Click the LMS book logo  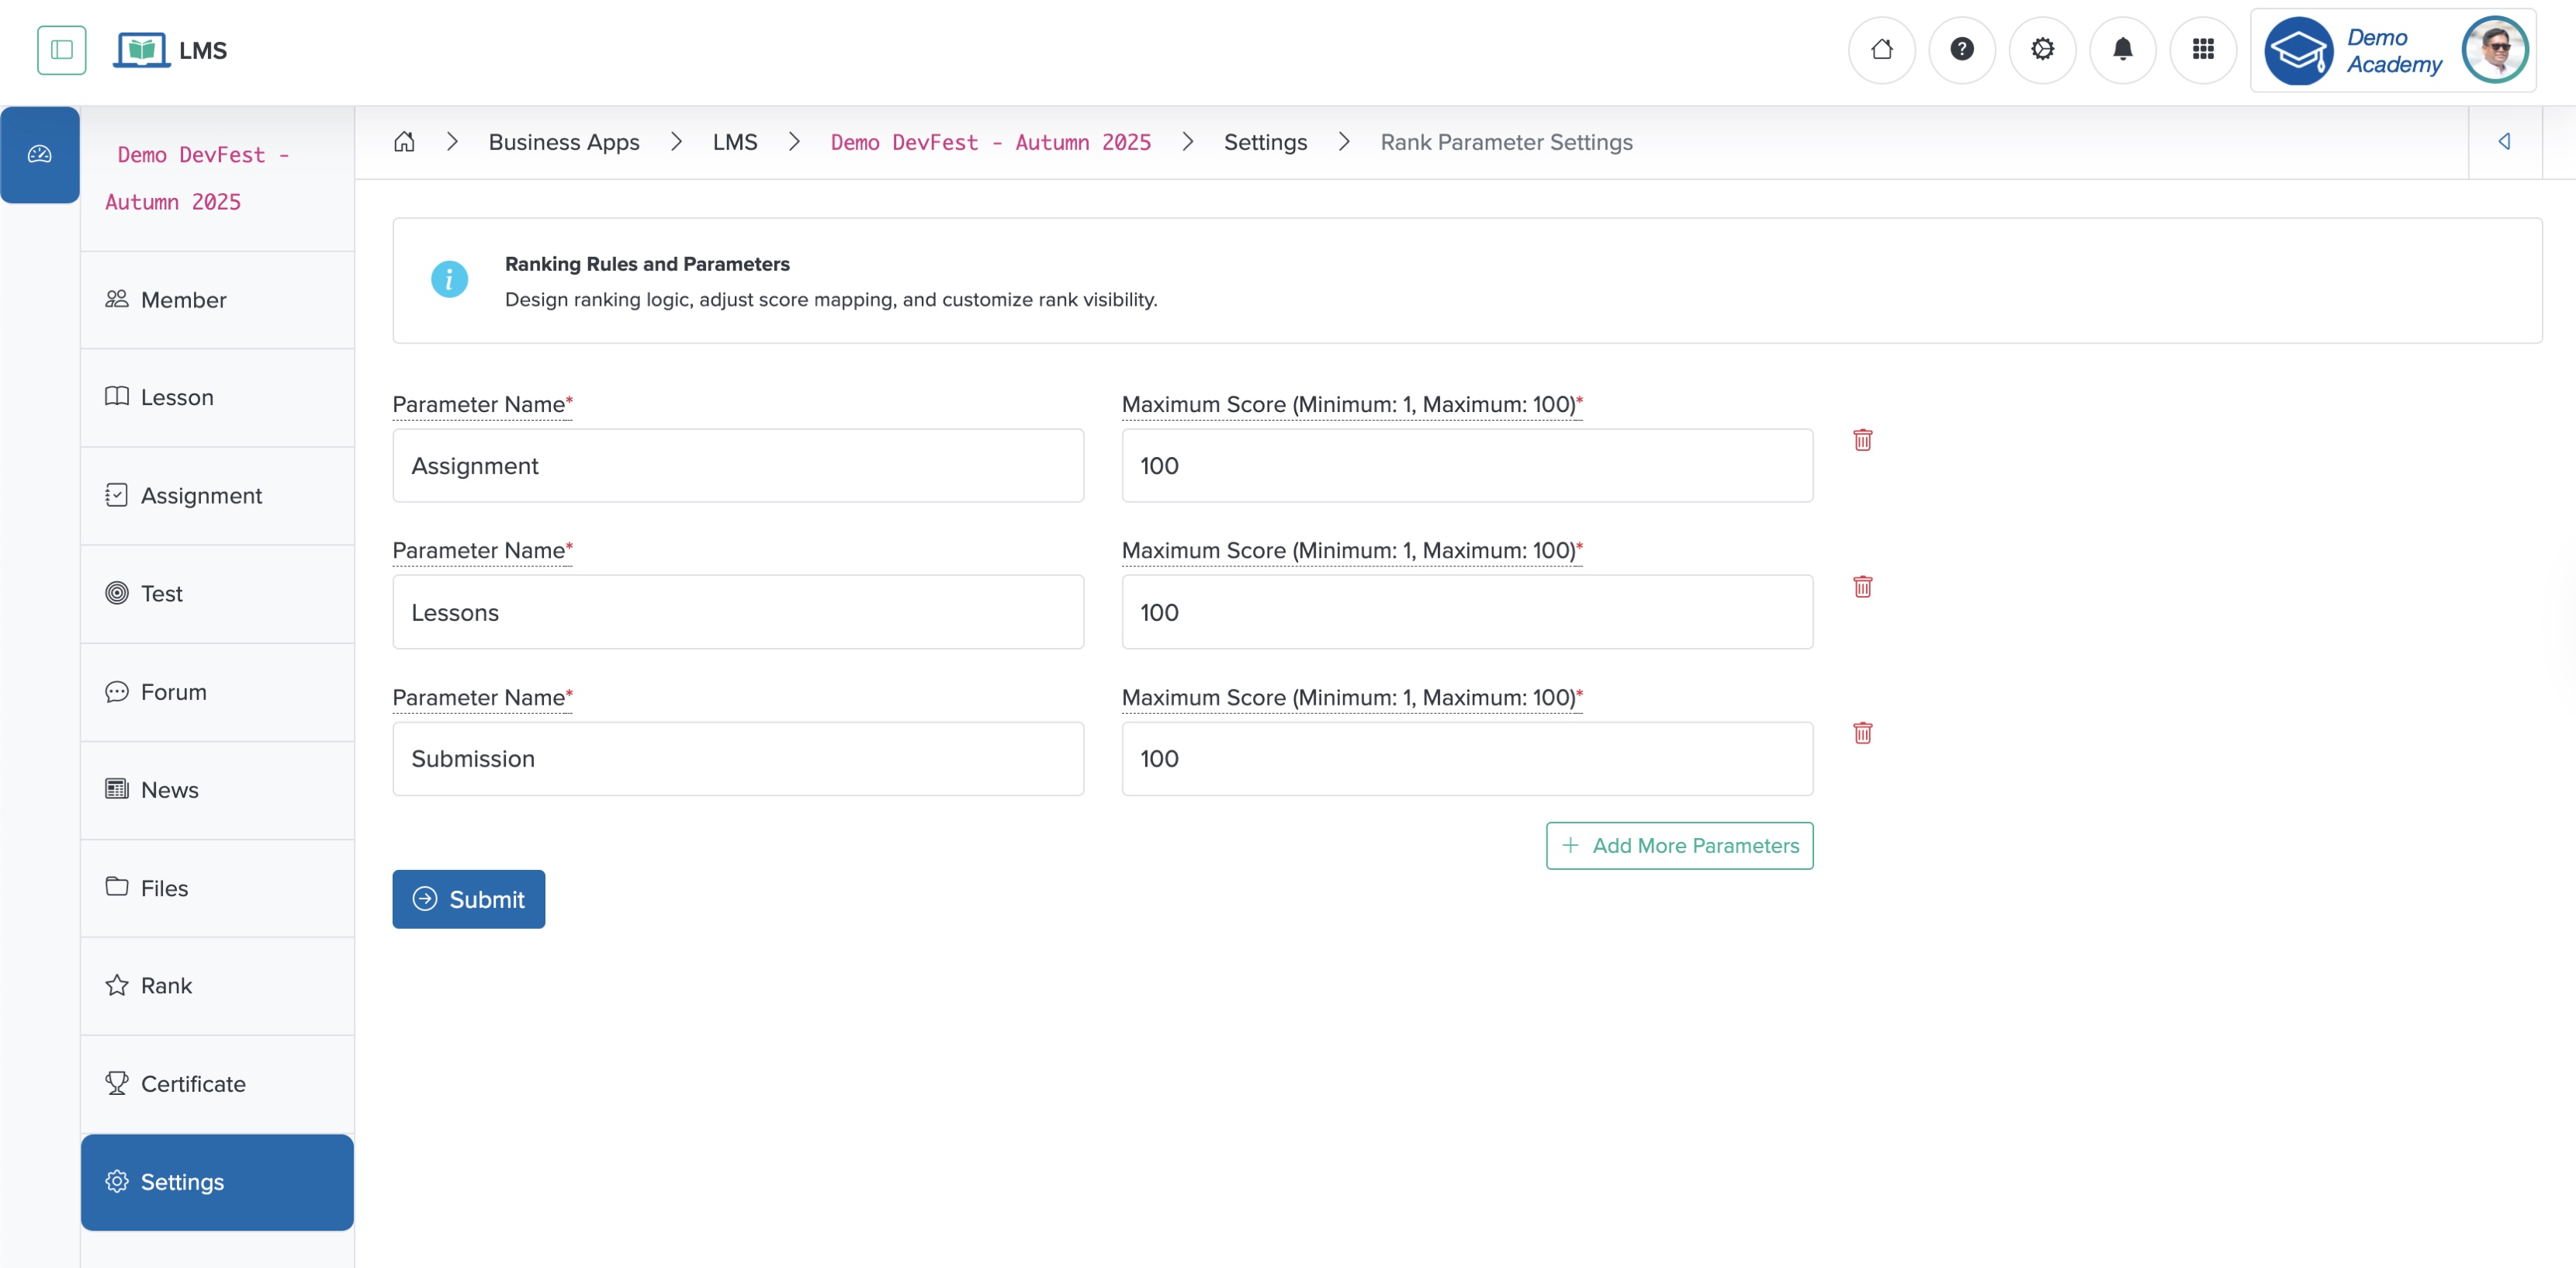pyautogui.click(x=141, y=49)
